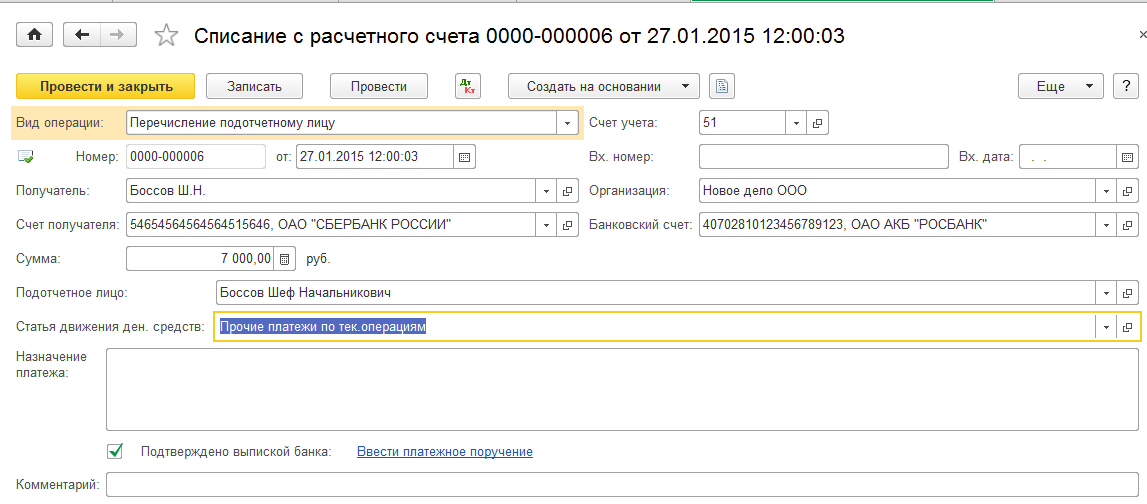This screenshot has width=1147, height=504.
Task: Open the Банковский счет card
Action: pos(1127,225)
